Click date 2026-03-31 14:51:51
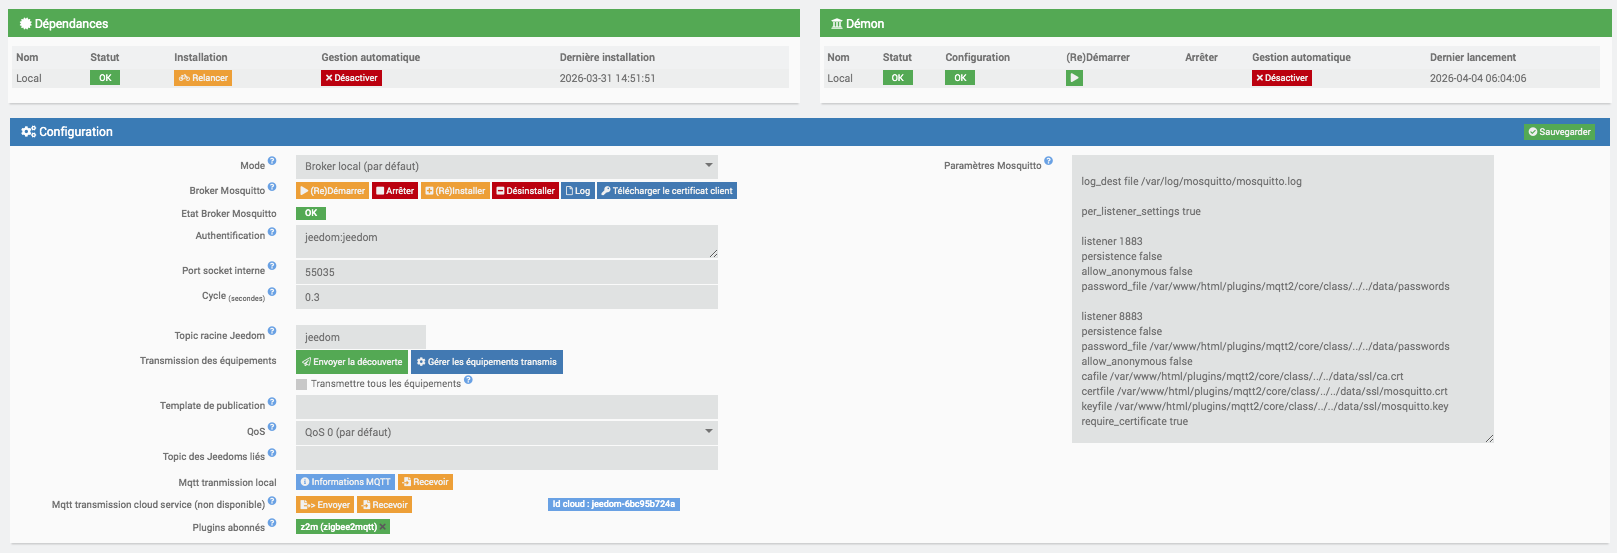Viewport: 1617px width, 553px height. click(x=608, y=78)
